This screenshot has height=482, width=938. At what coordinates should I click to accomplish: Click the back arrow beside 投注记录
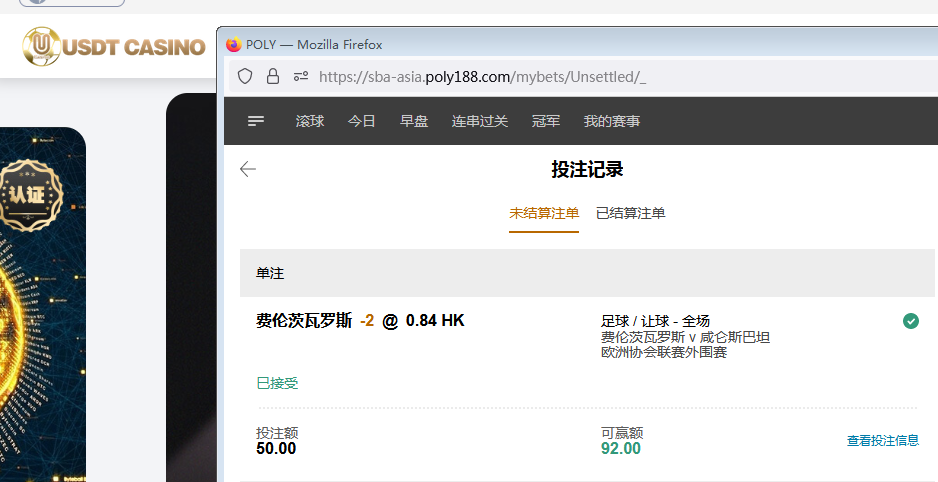pos(248,169)
